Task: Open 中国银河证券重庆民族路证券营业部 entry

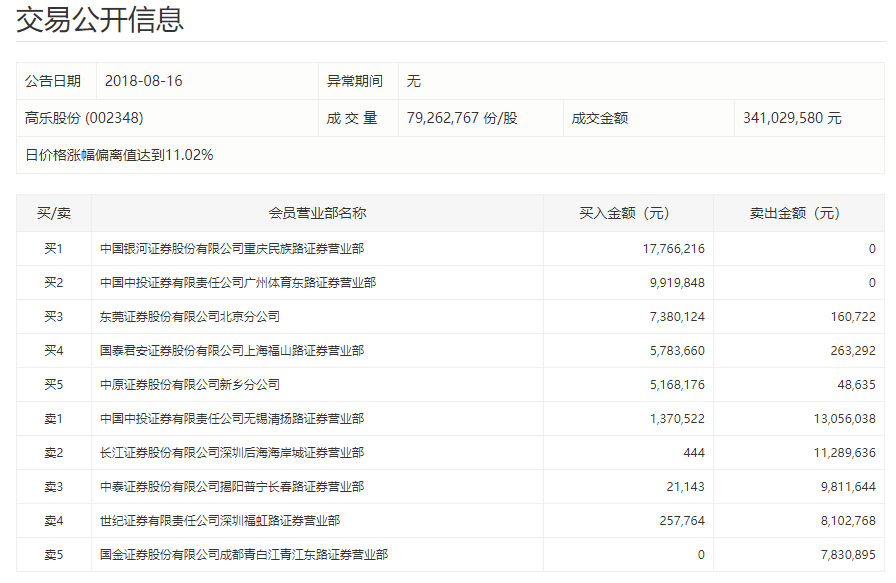Action: (x=232, y=249)
